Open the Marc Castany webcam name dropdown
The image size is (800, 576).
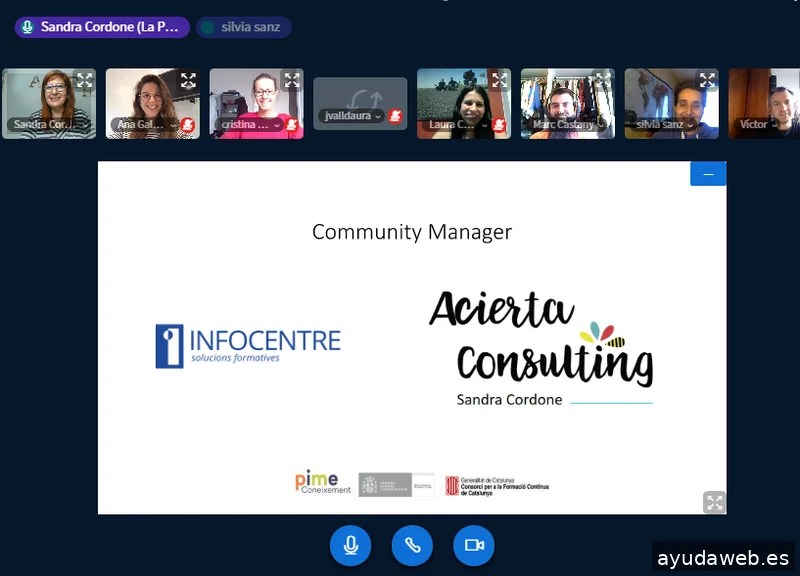[568, 124]
